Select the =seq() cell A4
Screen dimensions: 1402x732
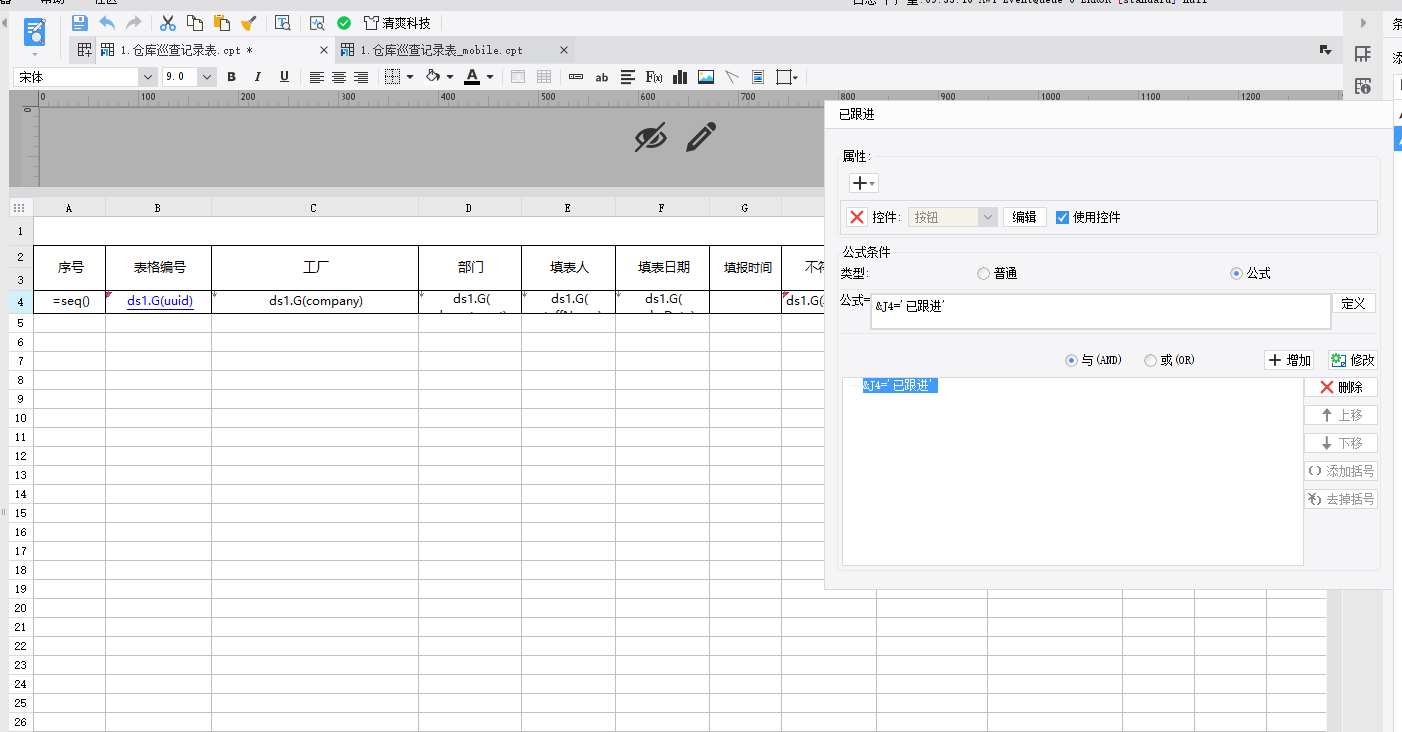[70, 301]
